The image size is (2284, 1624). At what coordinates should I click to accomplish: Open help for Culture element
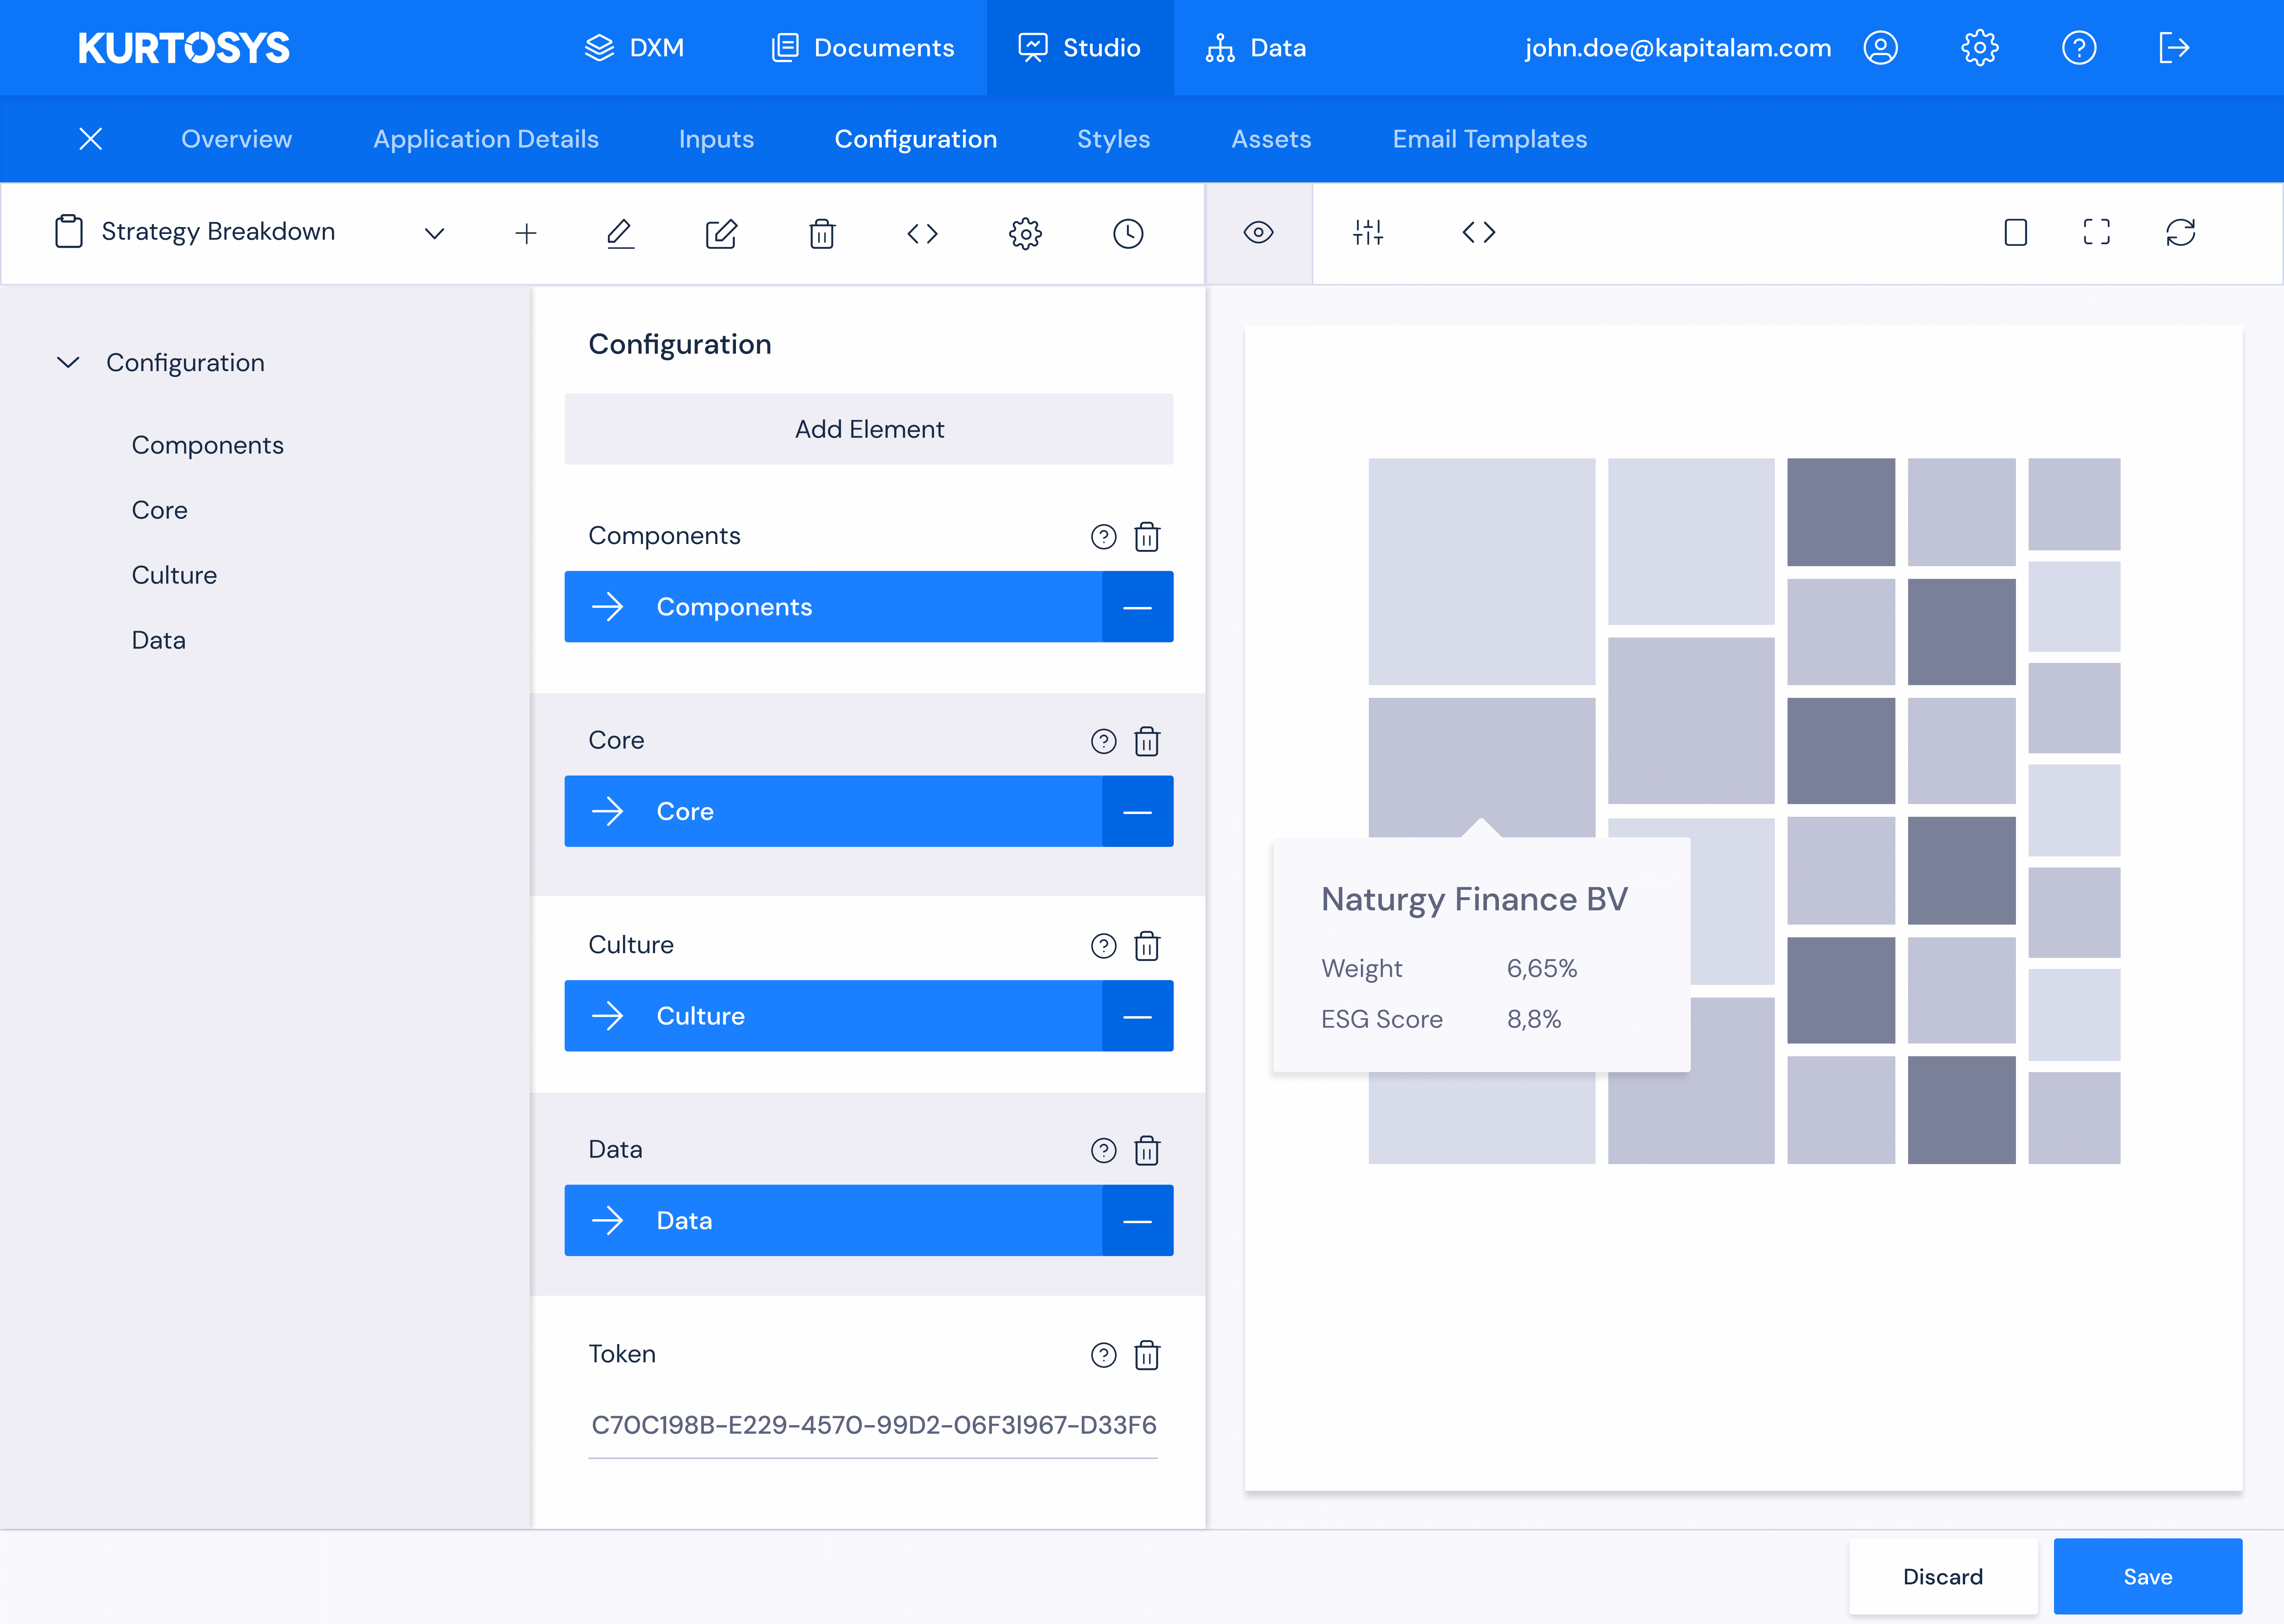[x=1103, y=946]
